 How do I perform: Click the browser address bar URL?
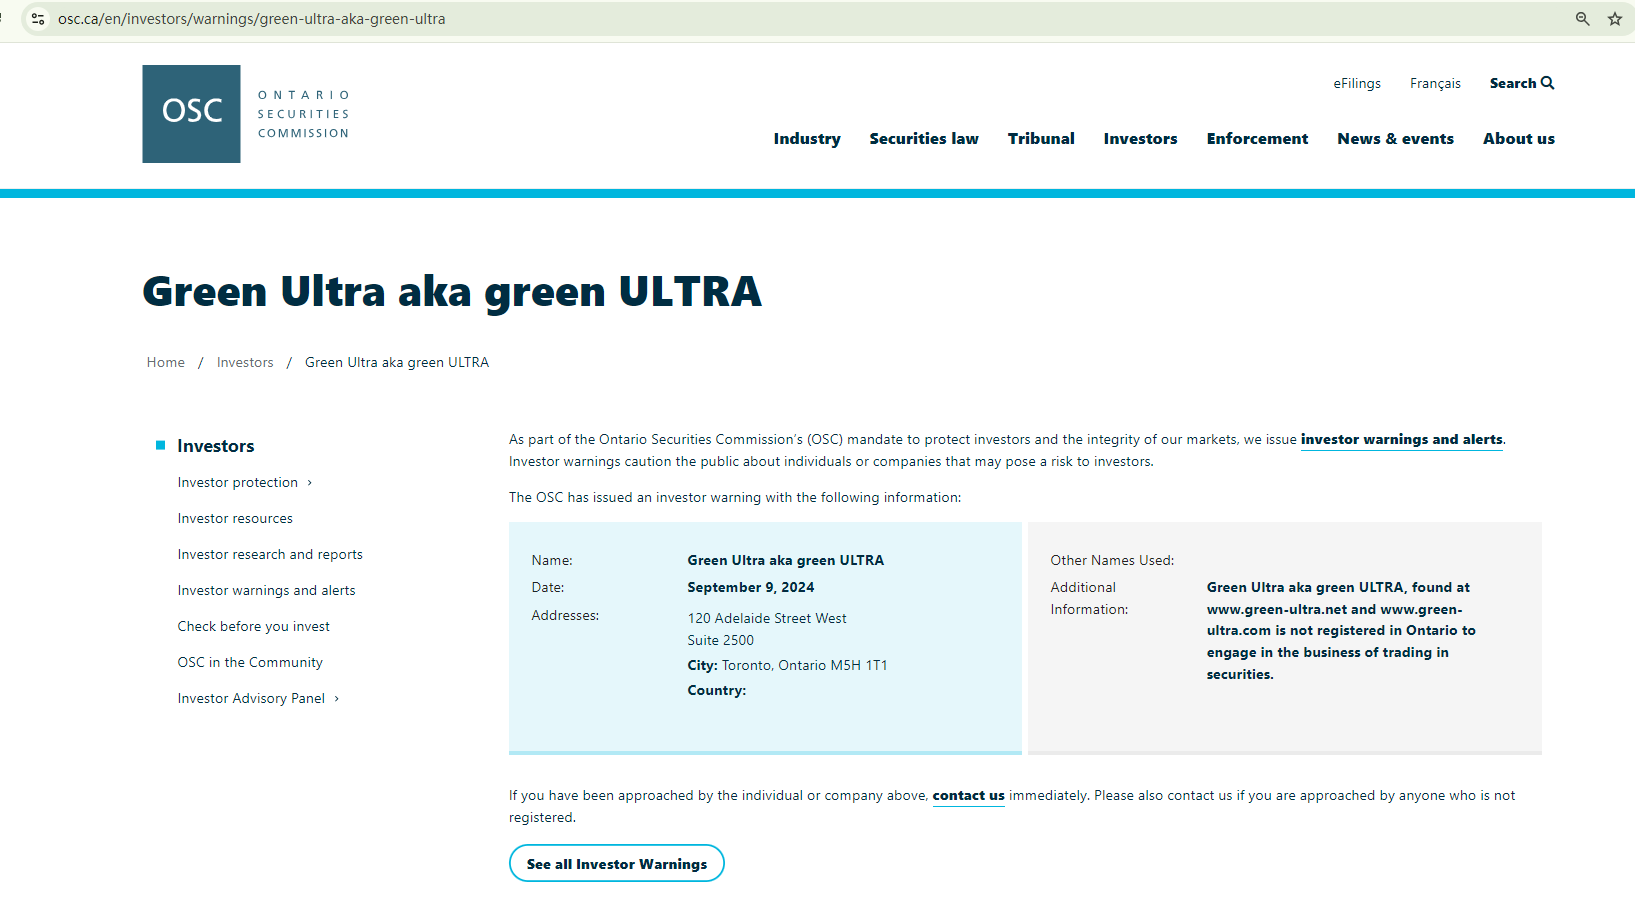252,19
